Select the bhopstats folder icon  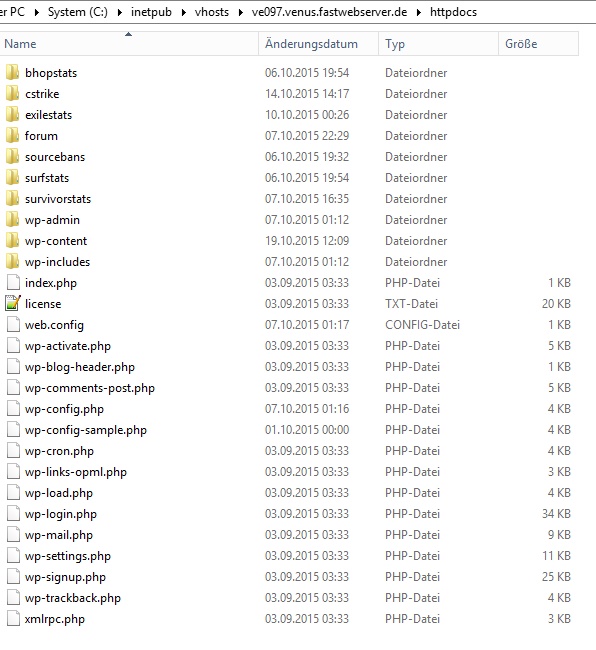click(x=12, y=73)
